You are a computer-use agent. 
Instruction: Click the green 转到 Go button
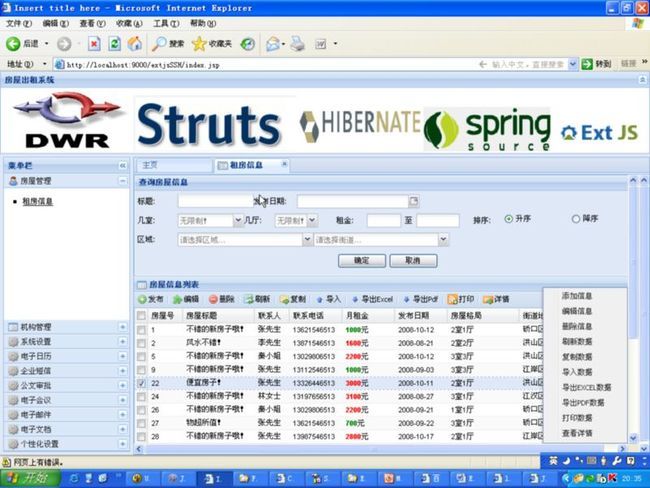(597, 64)
